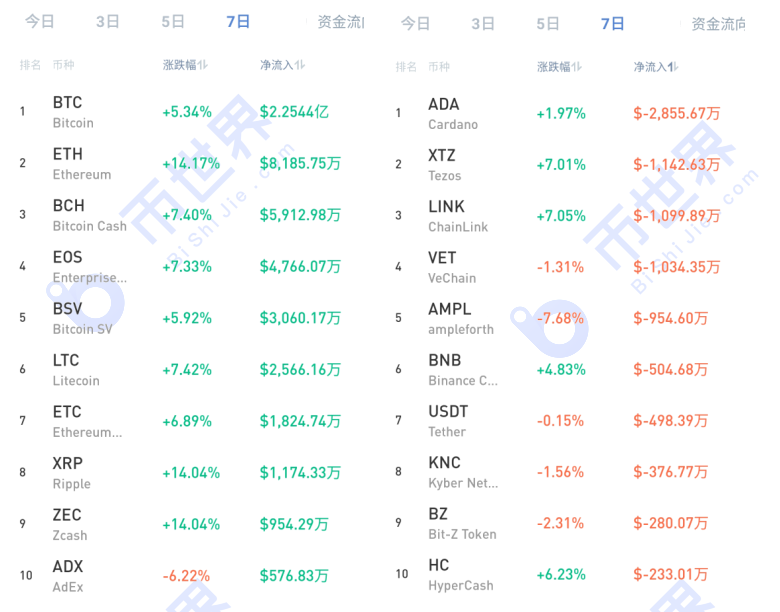Switch to 今日 tab above the BTC table
780x612 pixels.
pos(40,21)
